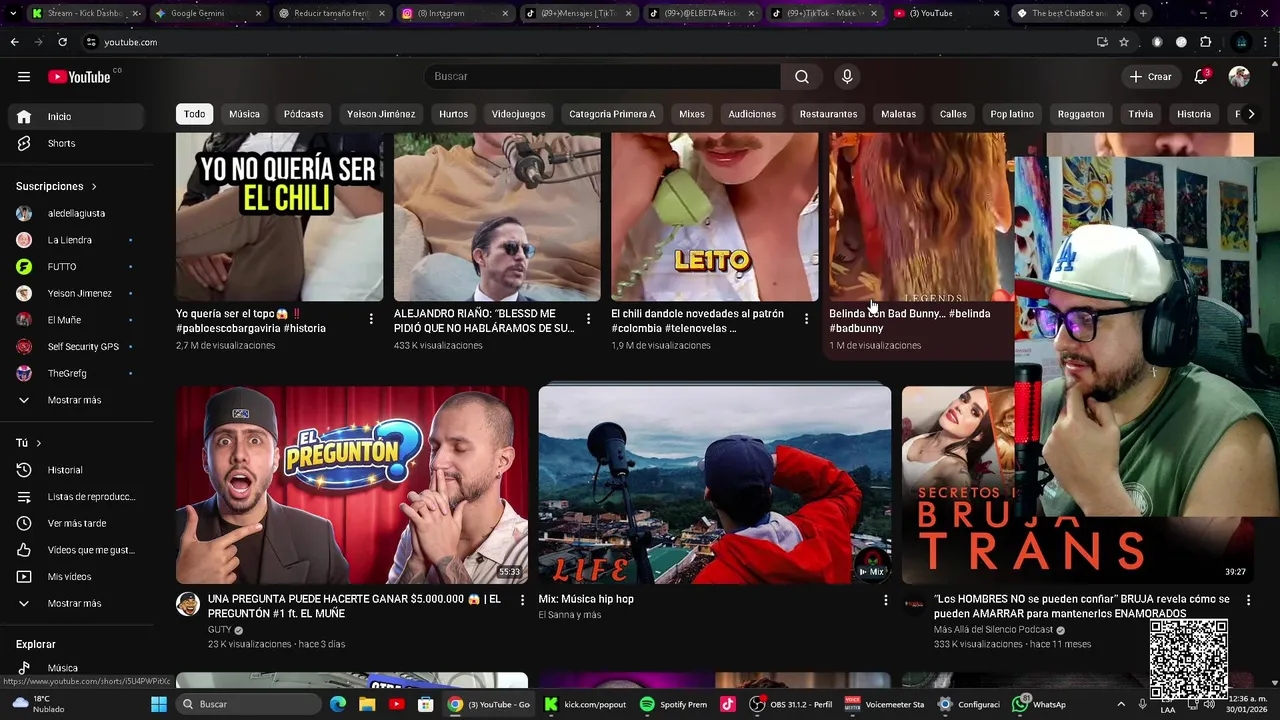
Task: Open Spotify Premium from the taskbar
Action: pyautogui.click(x=673, y=704)
